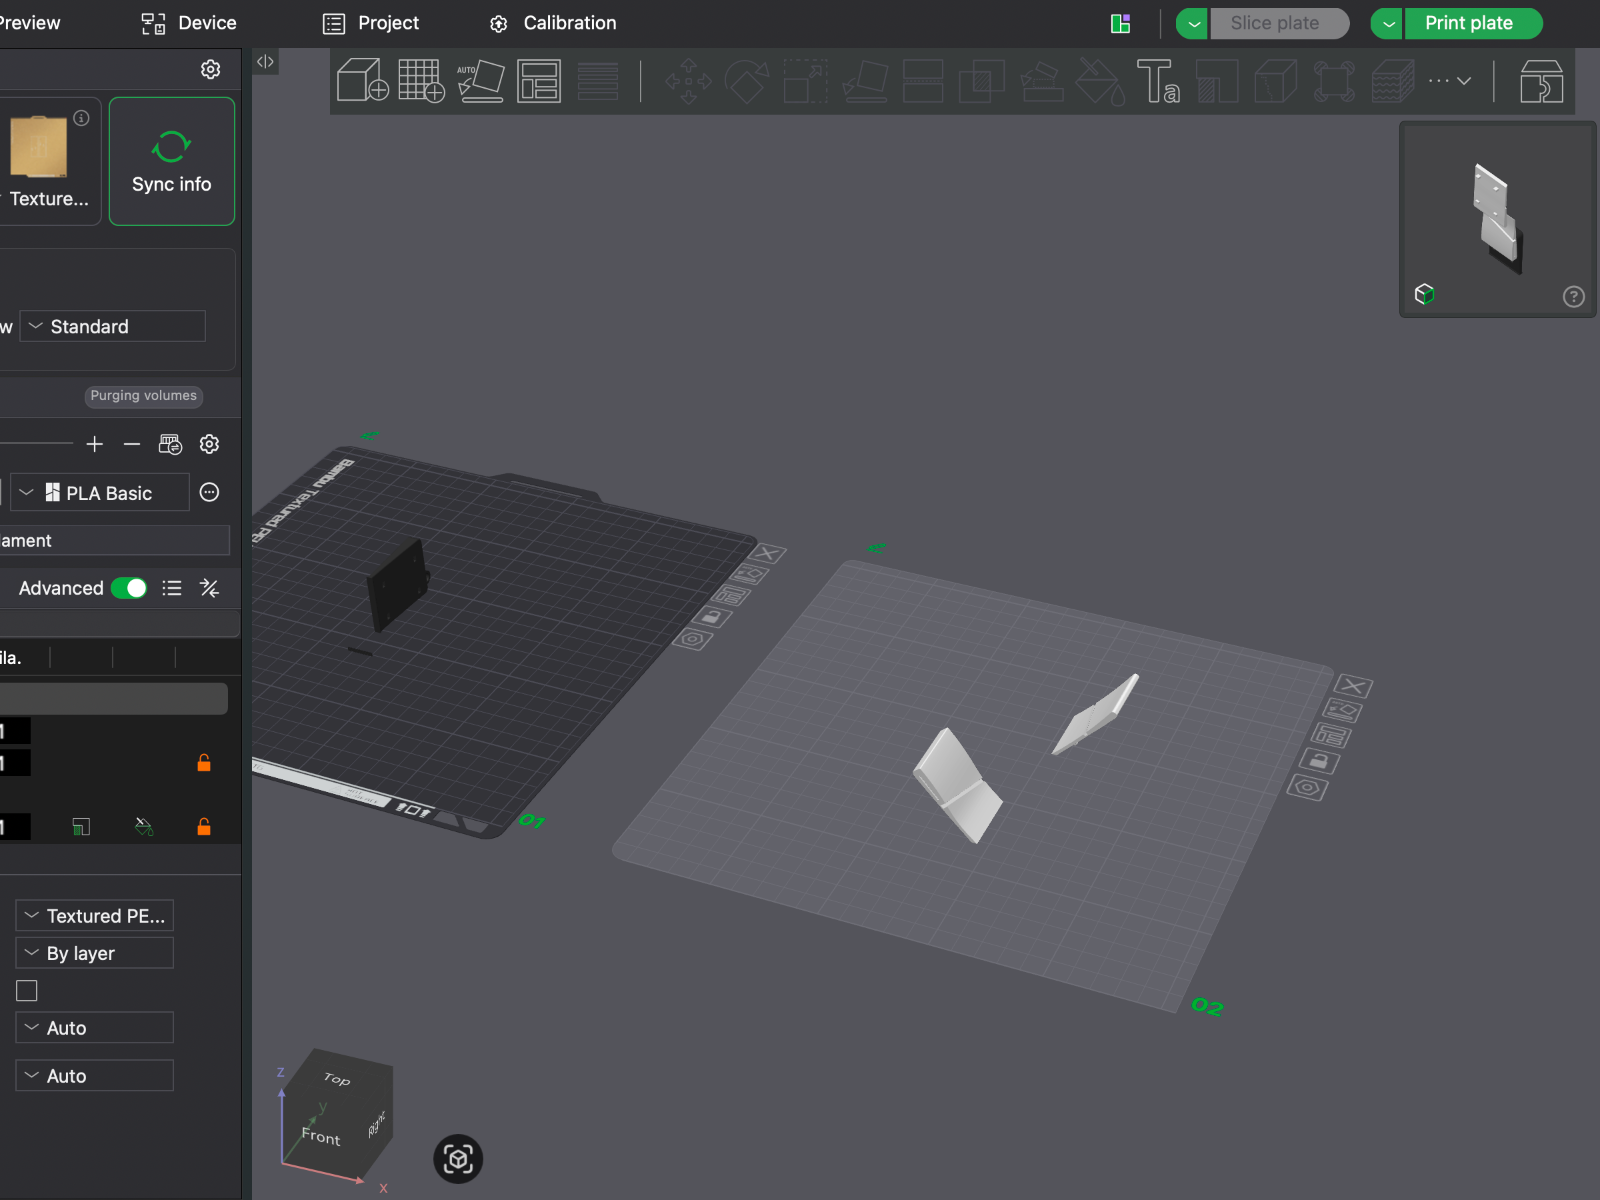The image size is (1600, 1200).
Task: Remove a filament with minus icon
Action: tap(132, 444)
